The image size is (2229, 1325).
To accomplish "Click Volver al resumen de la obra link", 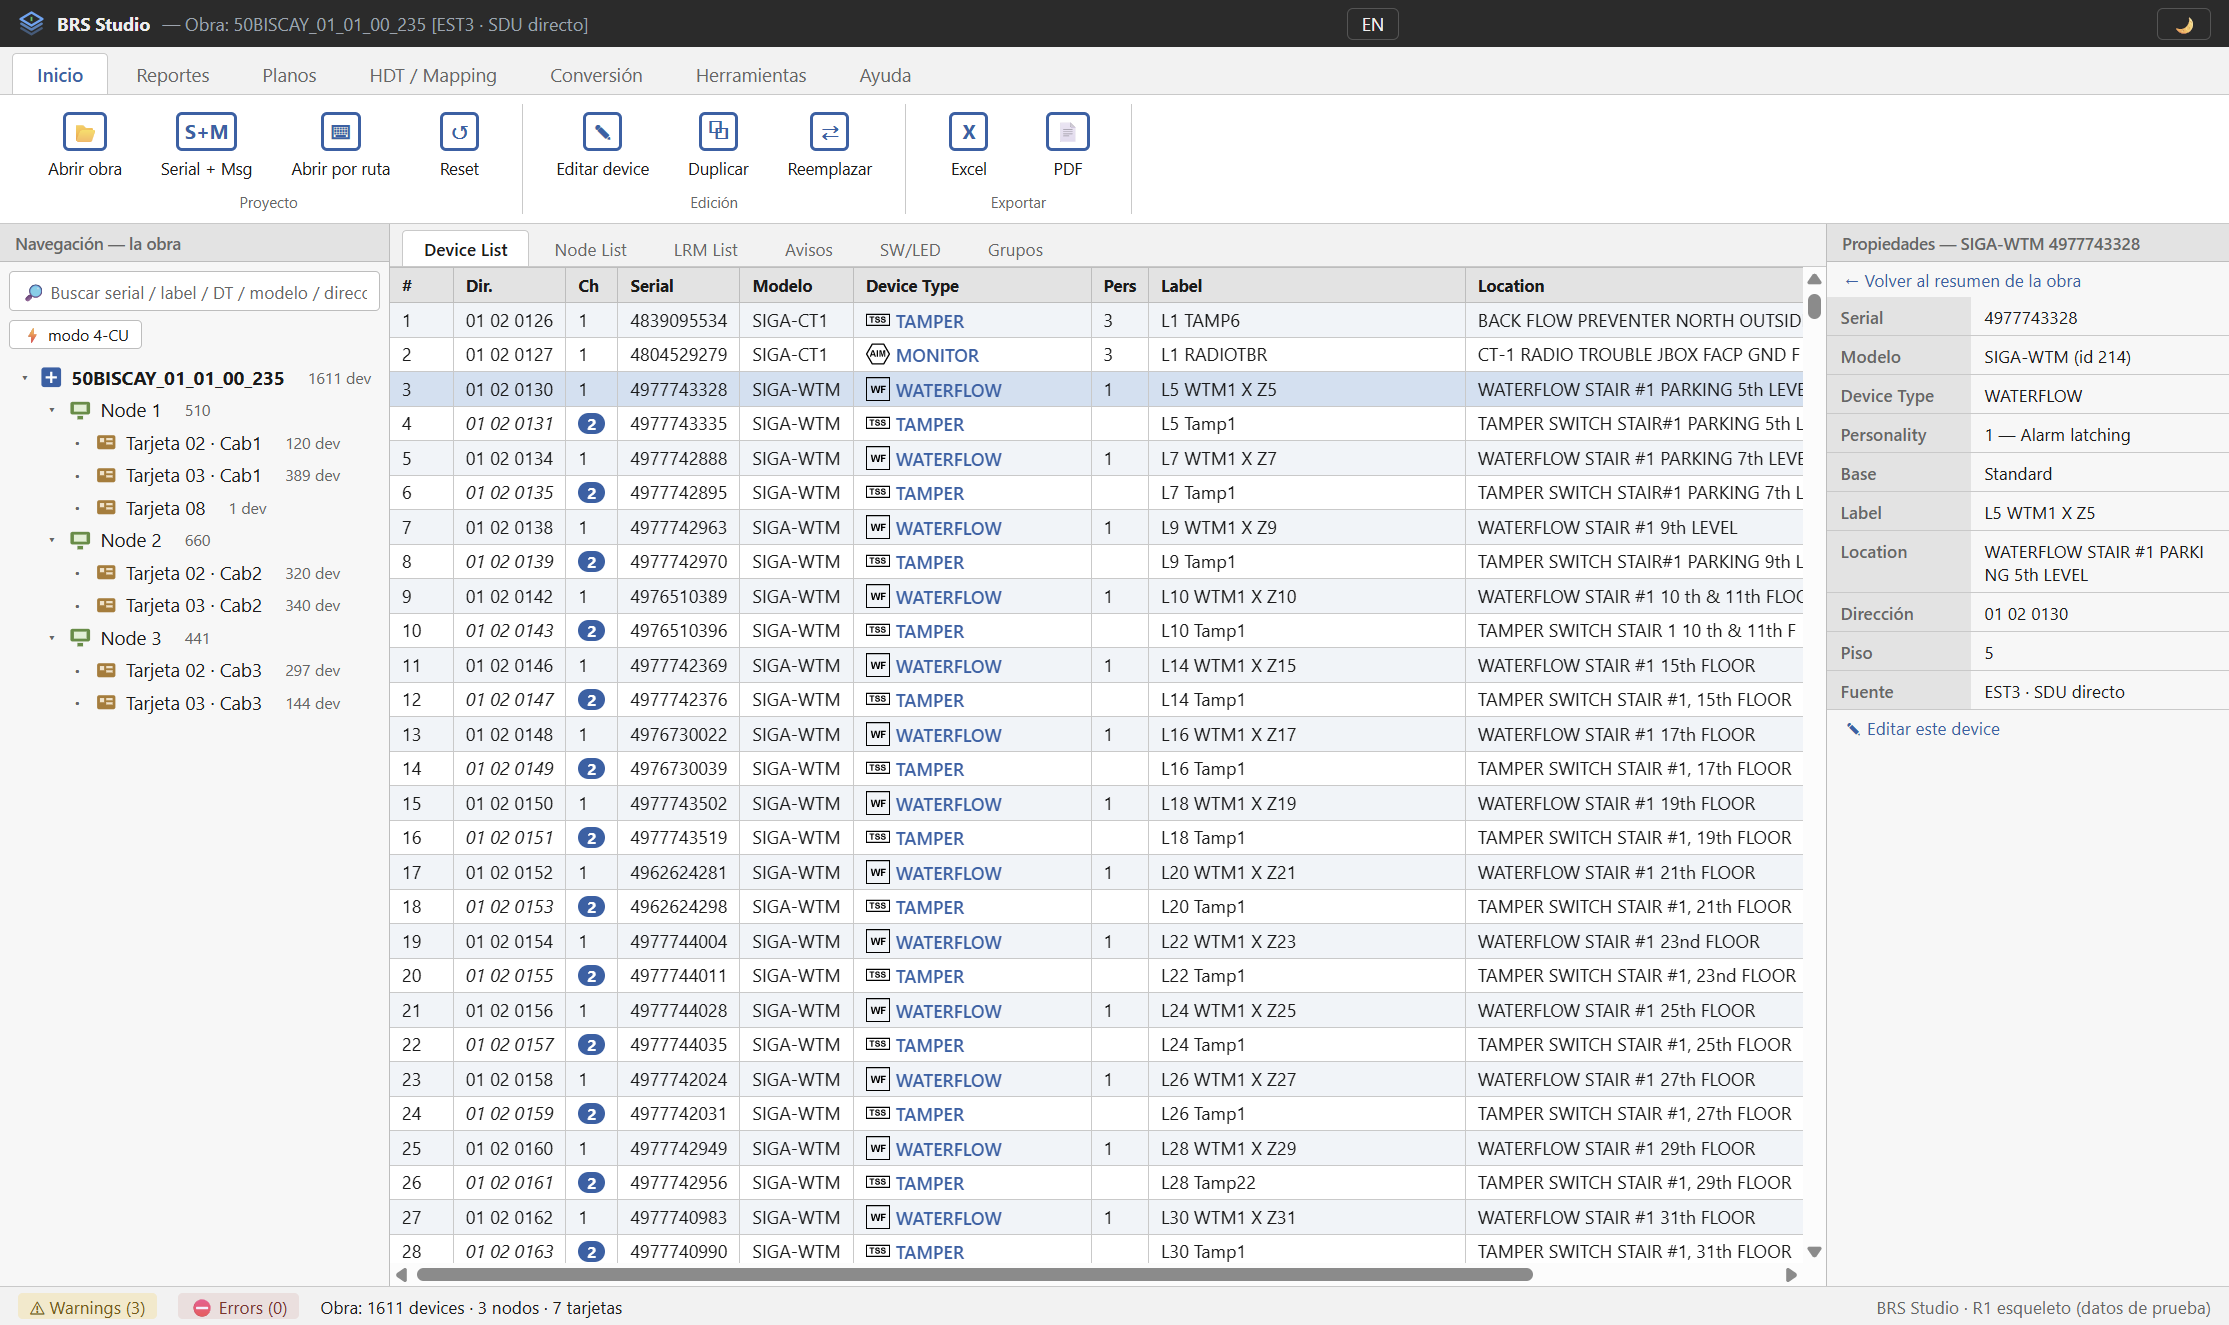I will click(1962, 281).
